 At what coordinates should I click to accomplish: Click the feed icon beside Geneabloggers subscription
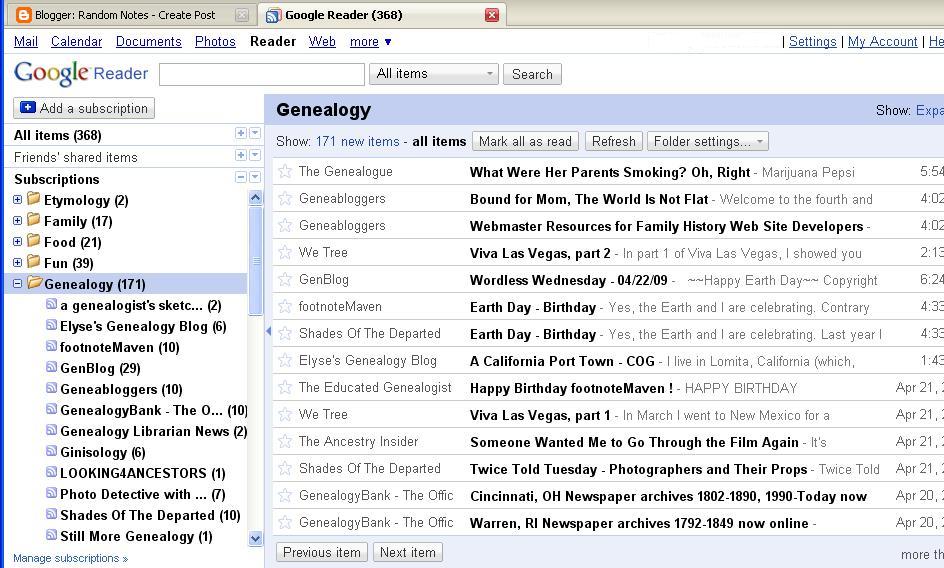click(x=52, y=389)
